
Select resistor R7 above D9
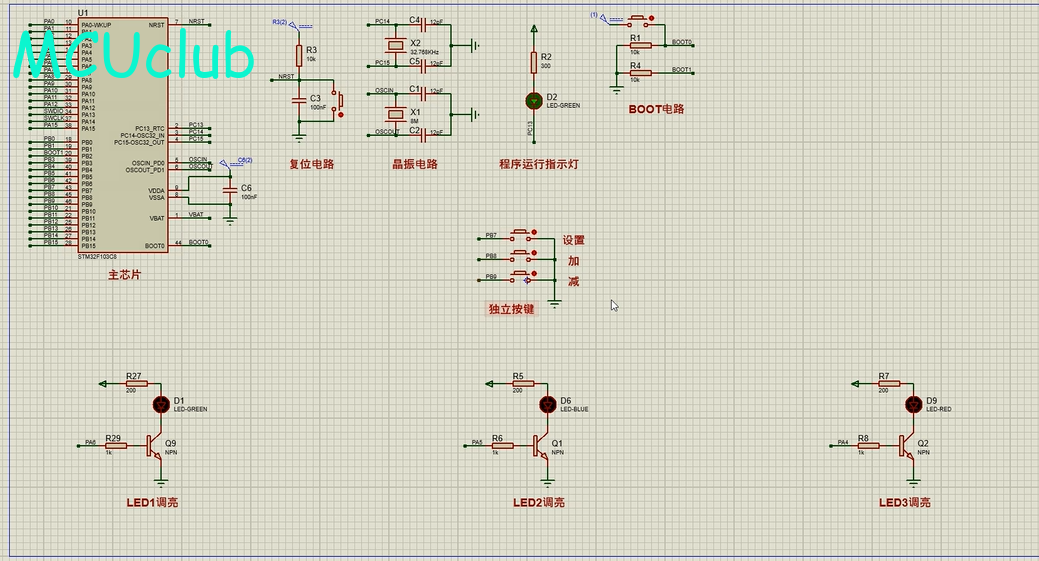click(x=889, y=383)
